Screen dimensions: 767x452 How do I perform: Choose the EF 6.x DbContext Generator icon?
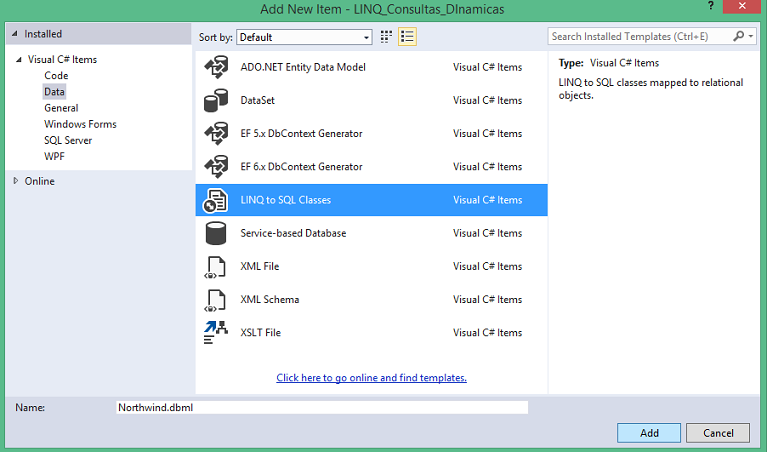pos(216,167)
